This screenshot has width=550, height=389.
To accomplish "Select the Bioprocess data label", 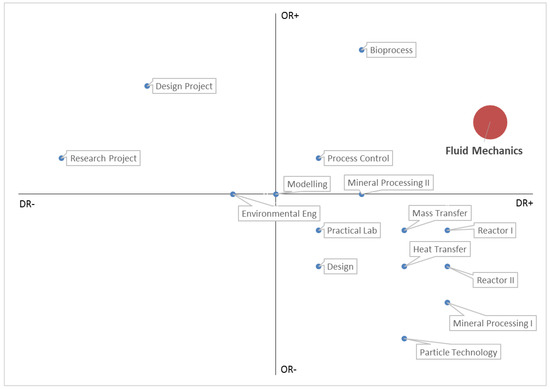I will 391,50.
